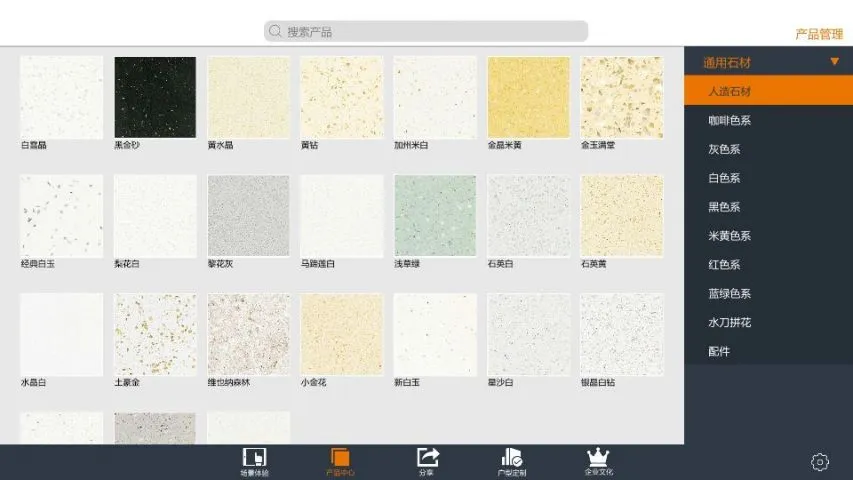Click the 产品管理 link

[x=818, y=34]
